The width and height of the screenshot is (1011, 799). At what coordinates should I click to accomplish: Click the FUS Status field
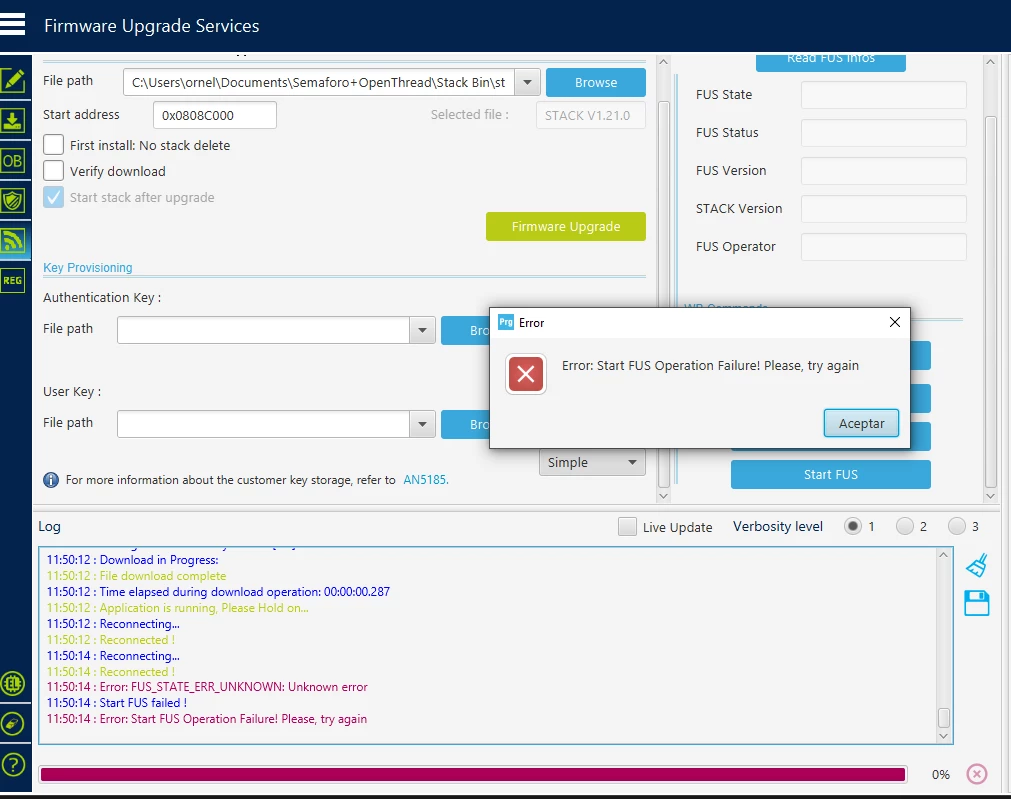tap(883, 133)
